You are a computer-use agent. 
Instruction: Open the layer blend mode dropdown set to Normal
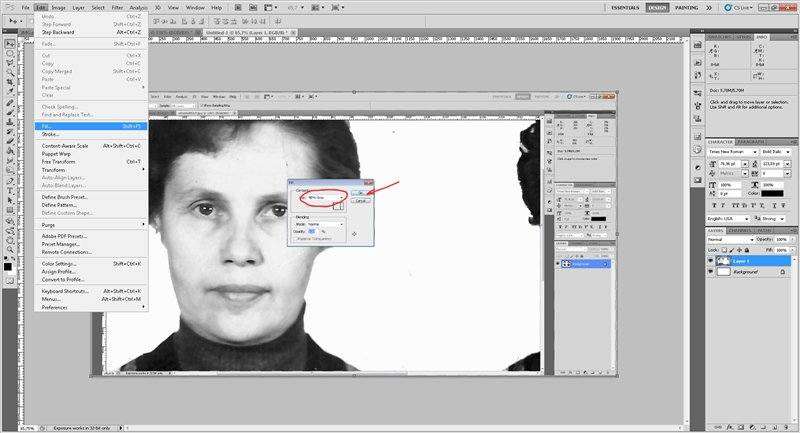point(728,240)
